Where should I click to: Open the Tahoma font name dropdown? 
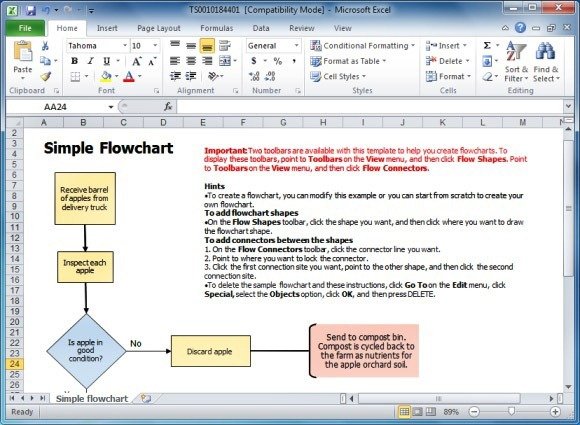125,45
